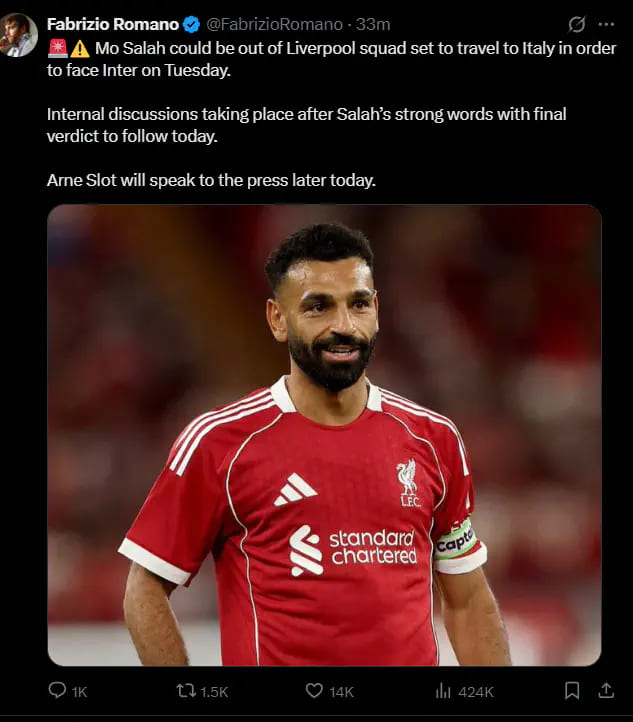633x722 pixels.
Task: Click the Grok explain icon
Action: (x=576, y=24)
